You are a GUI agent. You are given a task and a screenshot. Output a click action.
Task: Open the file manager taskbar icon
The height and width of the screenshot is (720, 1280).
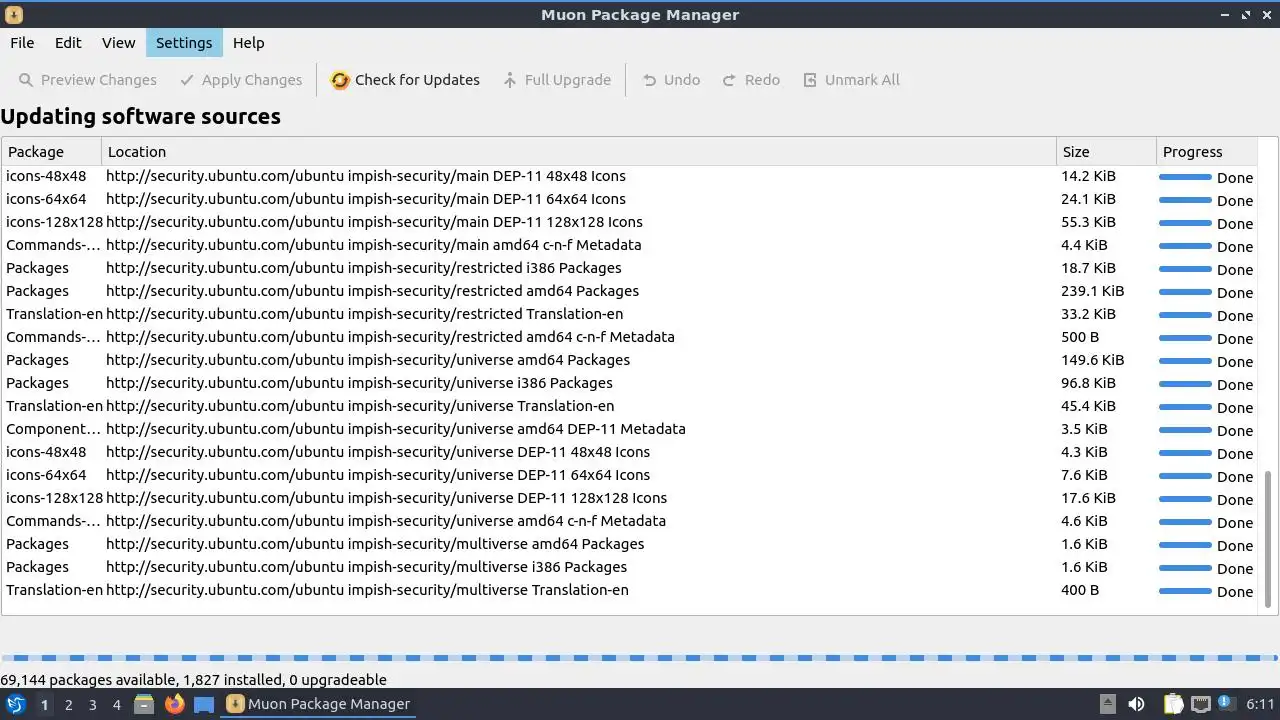pos(144,704)
